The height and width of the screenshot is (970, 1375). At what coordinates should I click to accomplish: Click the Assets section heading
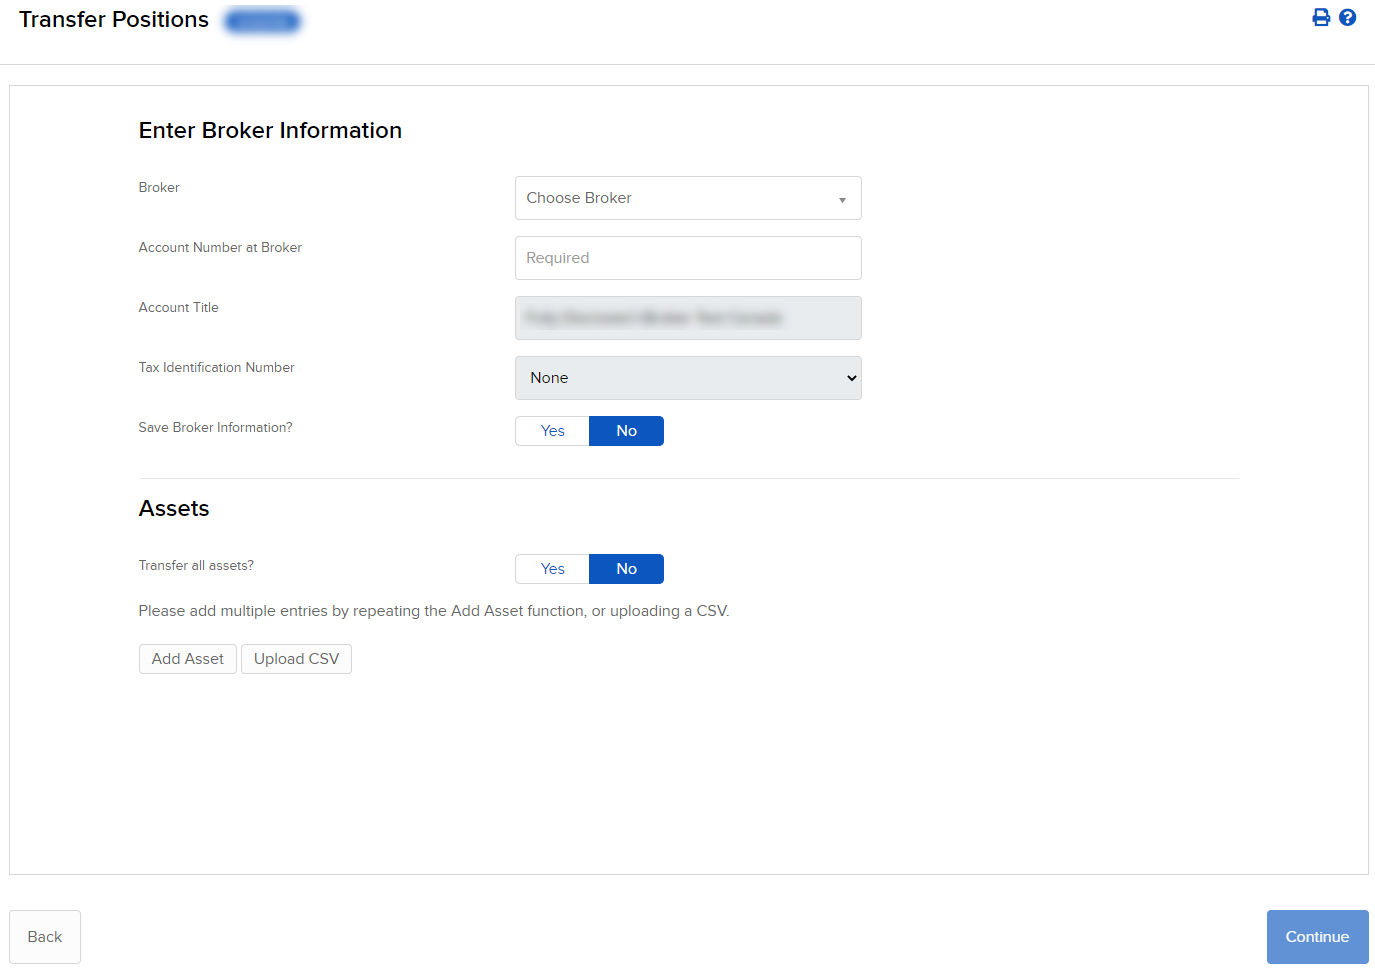click(174, 508)
